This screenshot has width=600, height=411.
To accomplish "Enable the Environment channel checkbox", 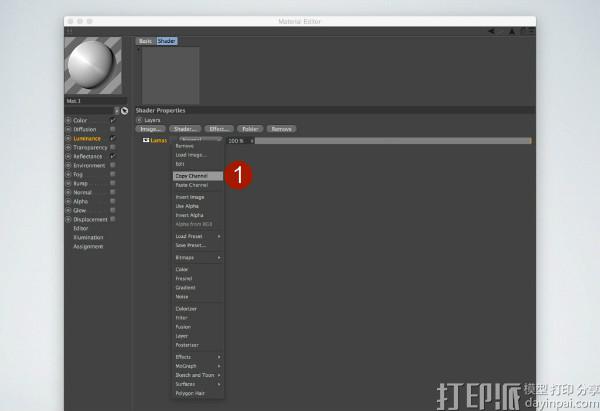I will (113, 165).
